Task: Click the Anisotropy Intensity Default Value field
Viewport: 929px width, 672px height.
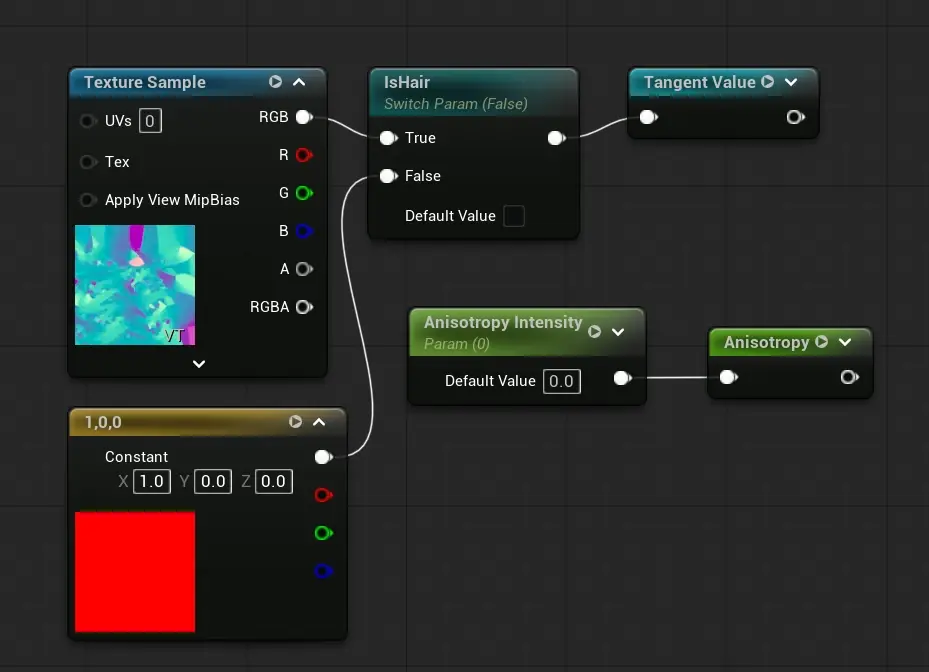Action: point(562,381)
